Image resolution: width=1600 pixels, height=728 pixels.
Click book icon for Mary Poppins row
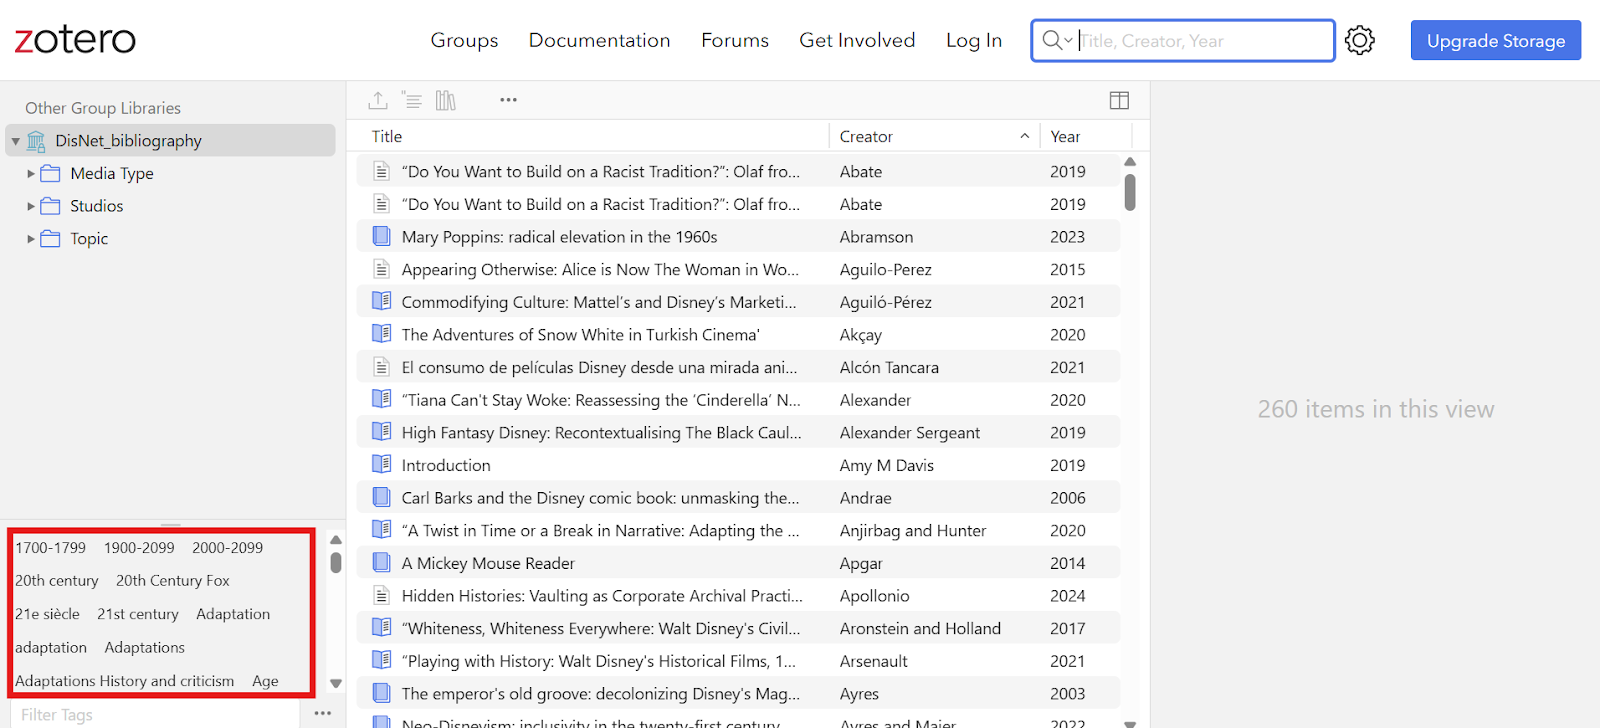coord(381,236)
